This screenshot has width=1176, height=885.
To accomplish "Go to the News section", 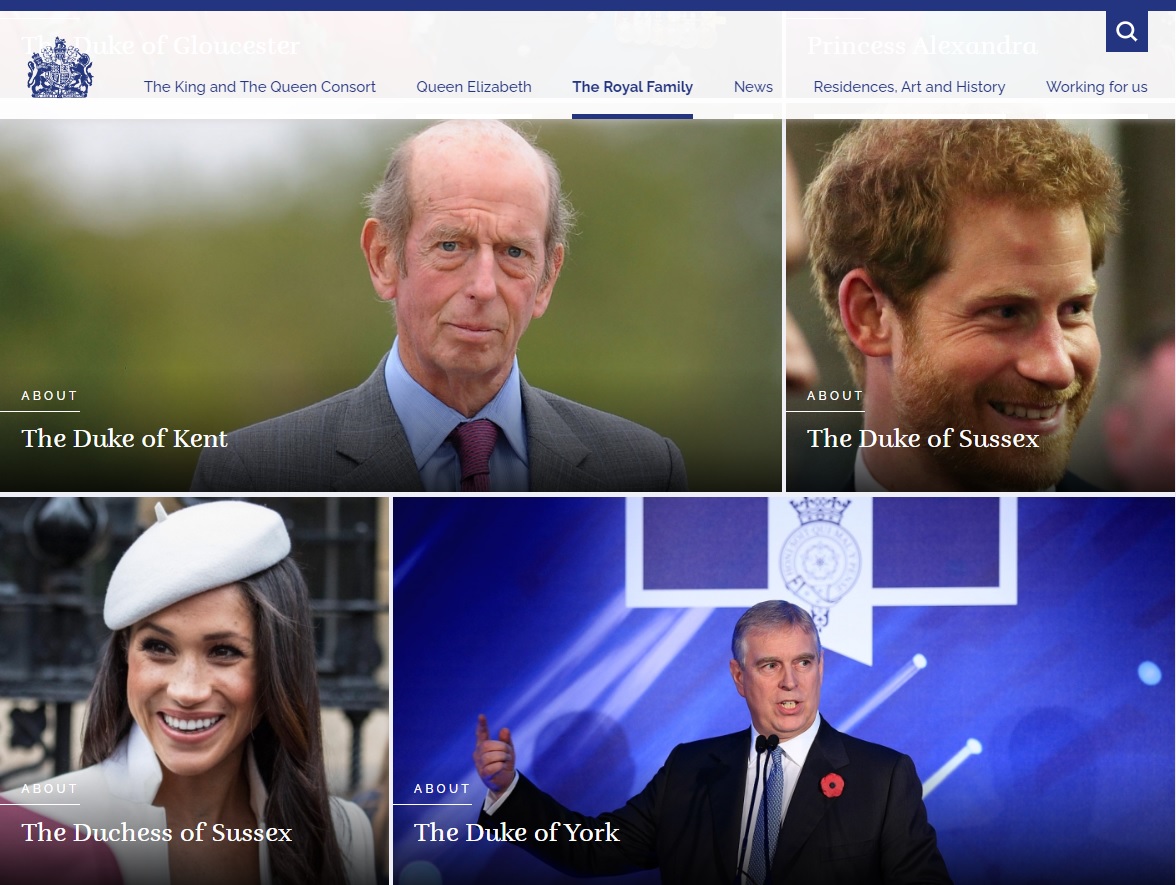I will pyautogui.click(x=753, y=87).
